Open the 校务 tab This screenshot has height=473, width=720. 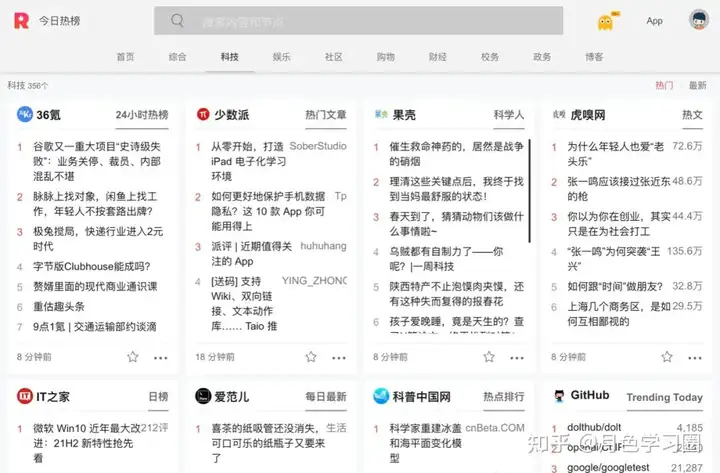pyautogui.click(x=490, y=57)
